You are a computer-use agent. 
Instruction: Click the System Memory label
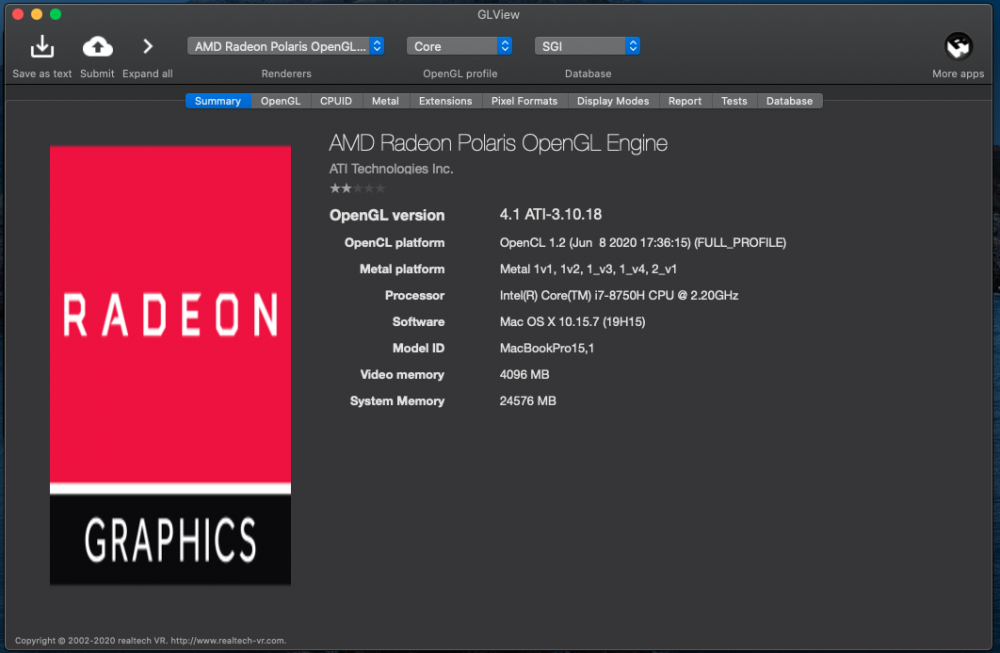pyautogui.click(x=397, y=401)
